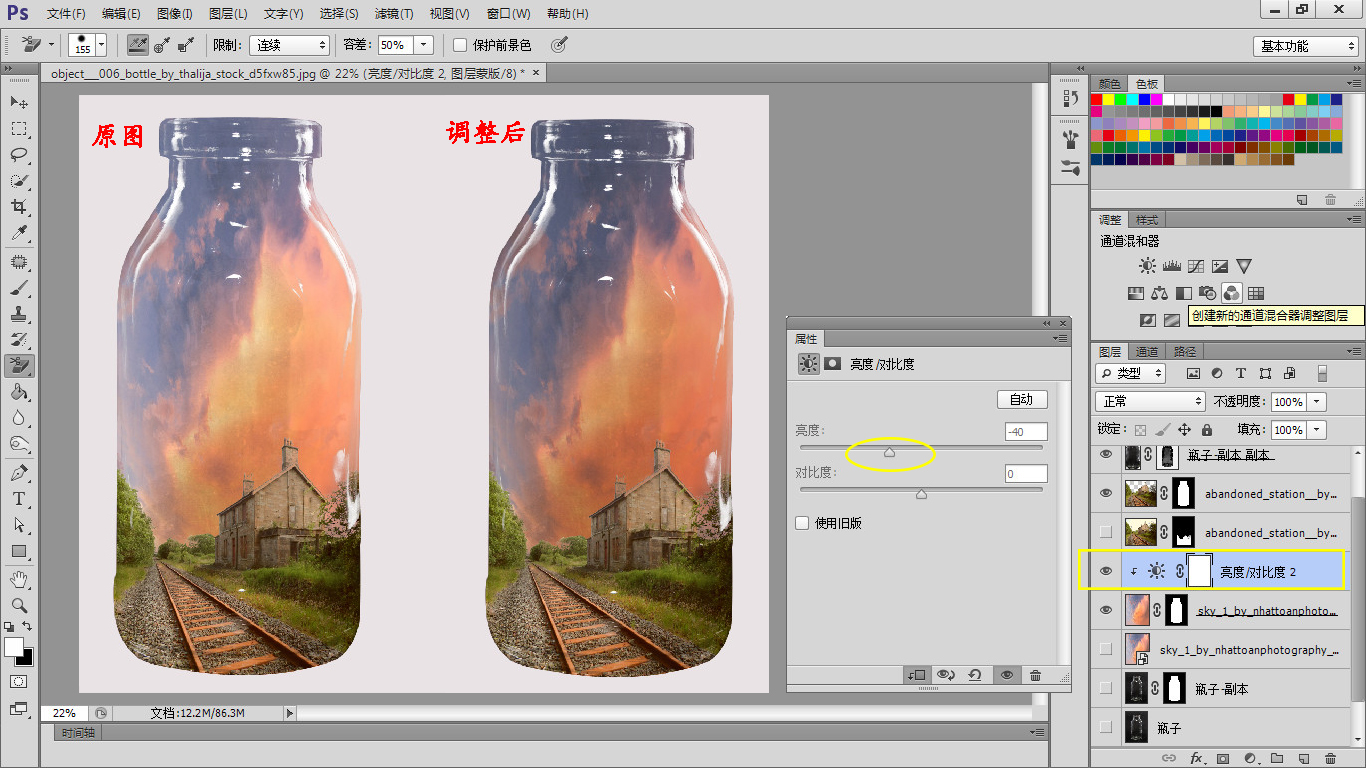Select the Quick Selection tool
This screenshot has width=1366, height=768.
(x=19, y=181)
